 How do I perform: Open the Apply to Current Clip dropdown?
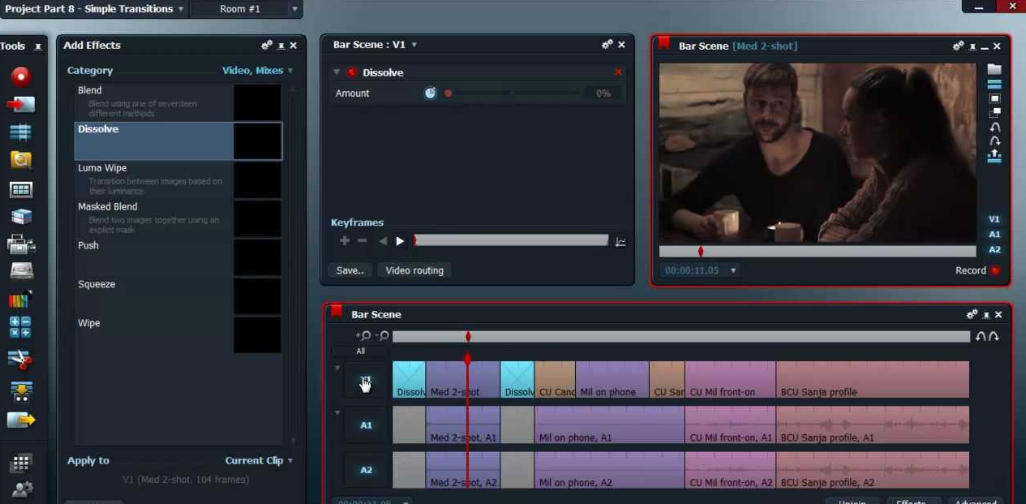291,461
